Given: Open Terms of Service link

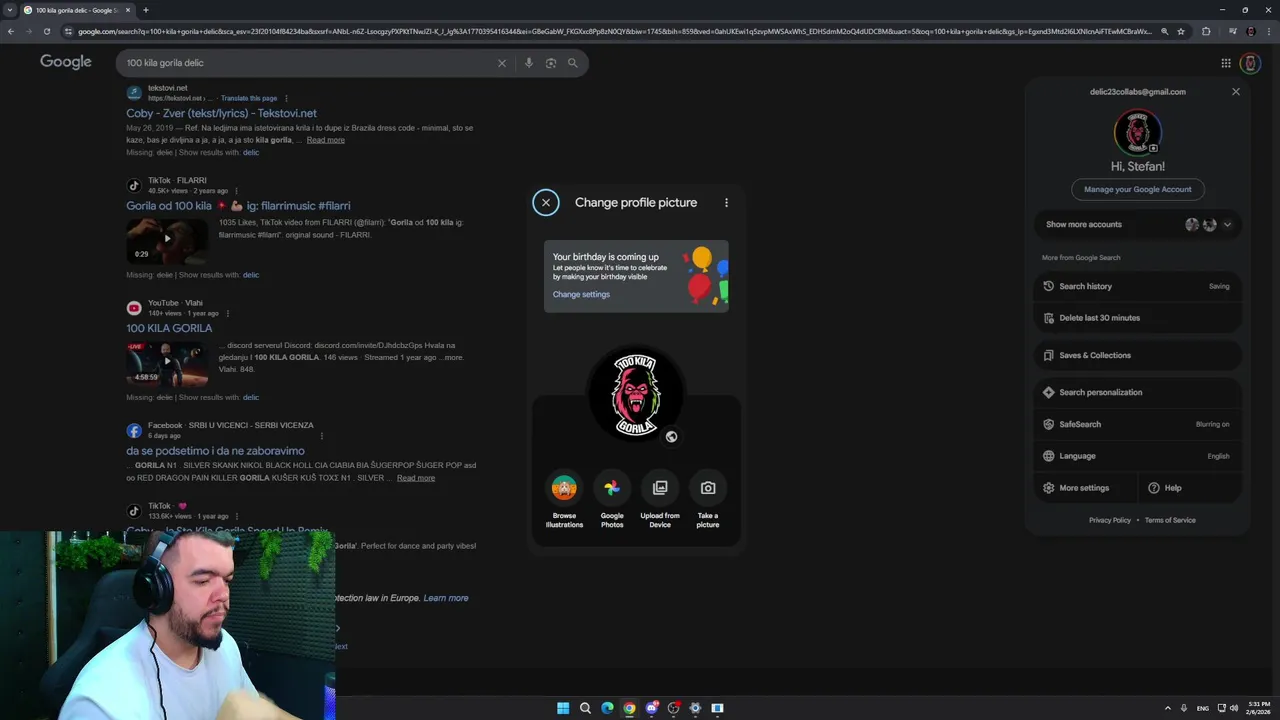Looking at the screenshot, I should click(x=1170, y=520).
